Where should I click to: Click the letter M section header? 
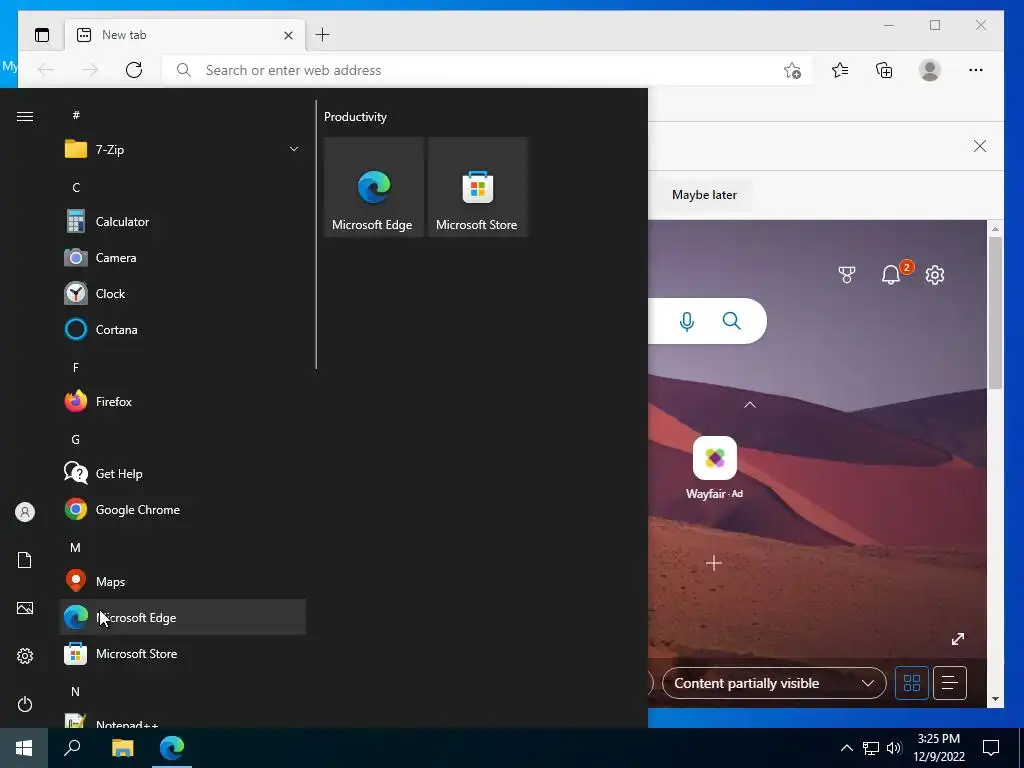76,547
